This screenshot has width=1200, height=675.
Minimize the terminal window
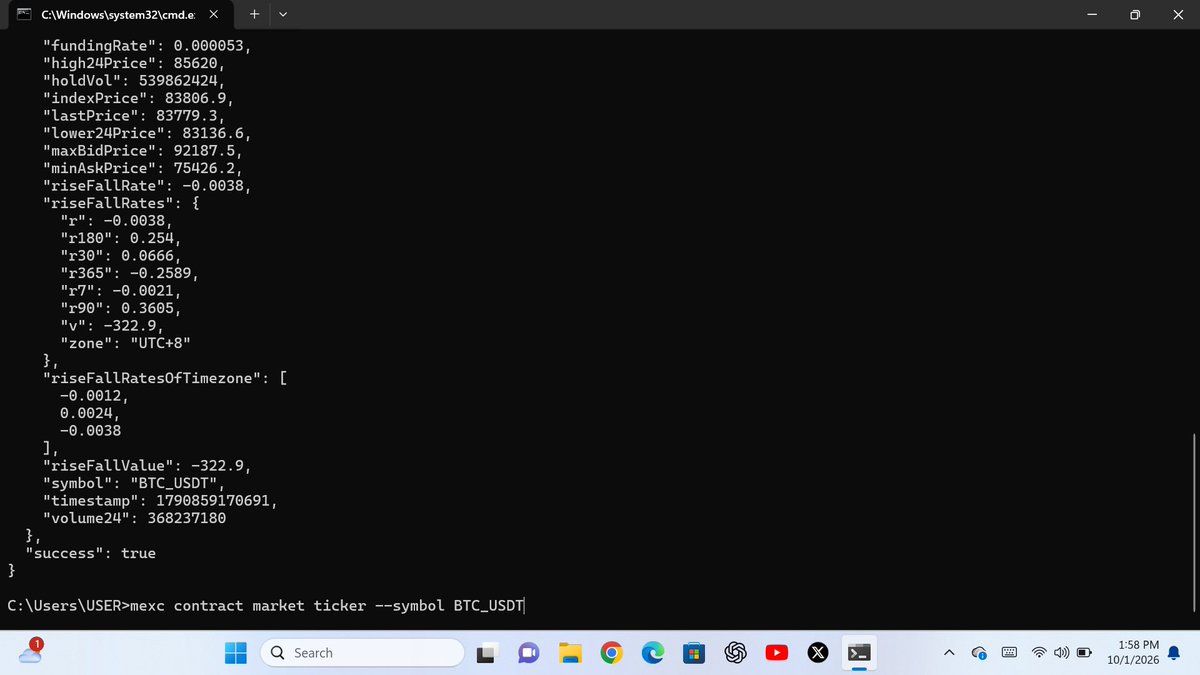[1090, 15]
